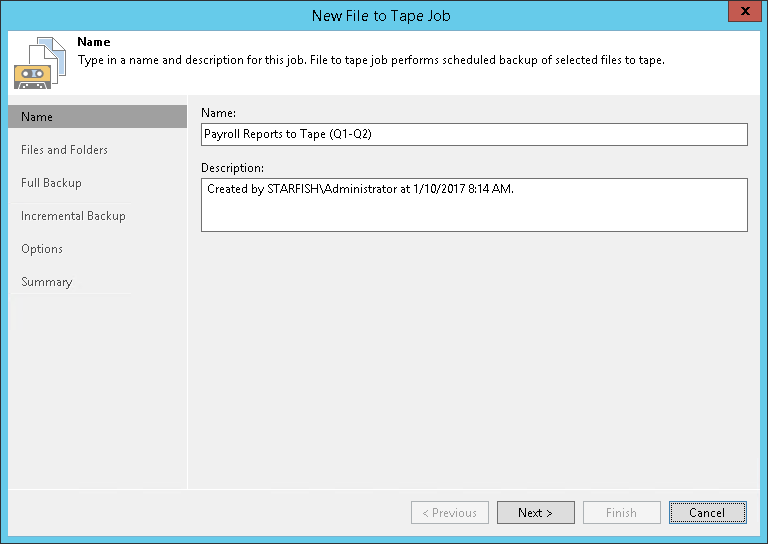Click the bold Name heading in the header
This screenshot has width=768, height=544.
coord(94,43)
